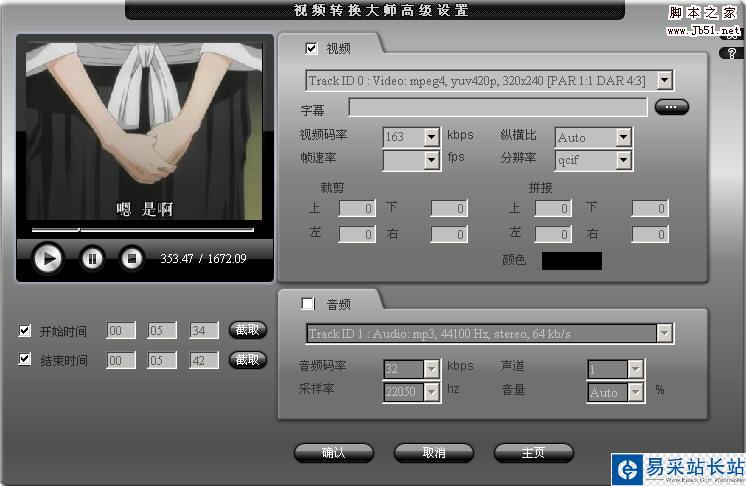Stop the video preview playback
The image size is (746, 486).
point(132,259)
